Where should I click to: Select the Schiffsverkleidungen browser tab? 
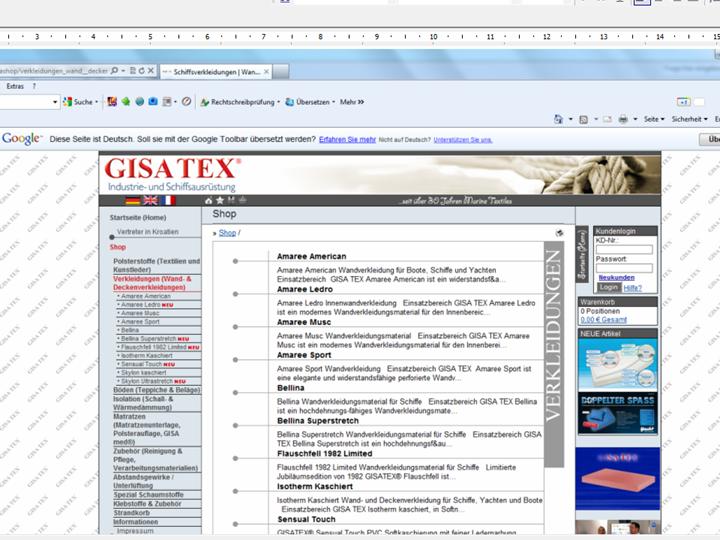point(215,72)
